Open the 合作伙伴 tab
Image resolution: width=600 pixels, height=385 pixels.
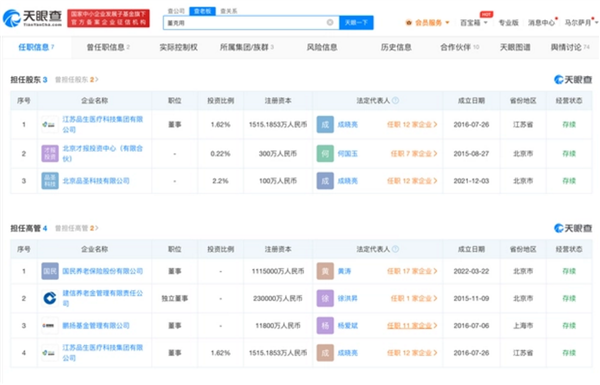tap(459, 47)
